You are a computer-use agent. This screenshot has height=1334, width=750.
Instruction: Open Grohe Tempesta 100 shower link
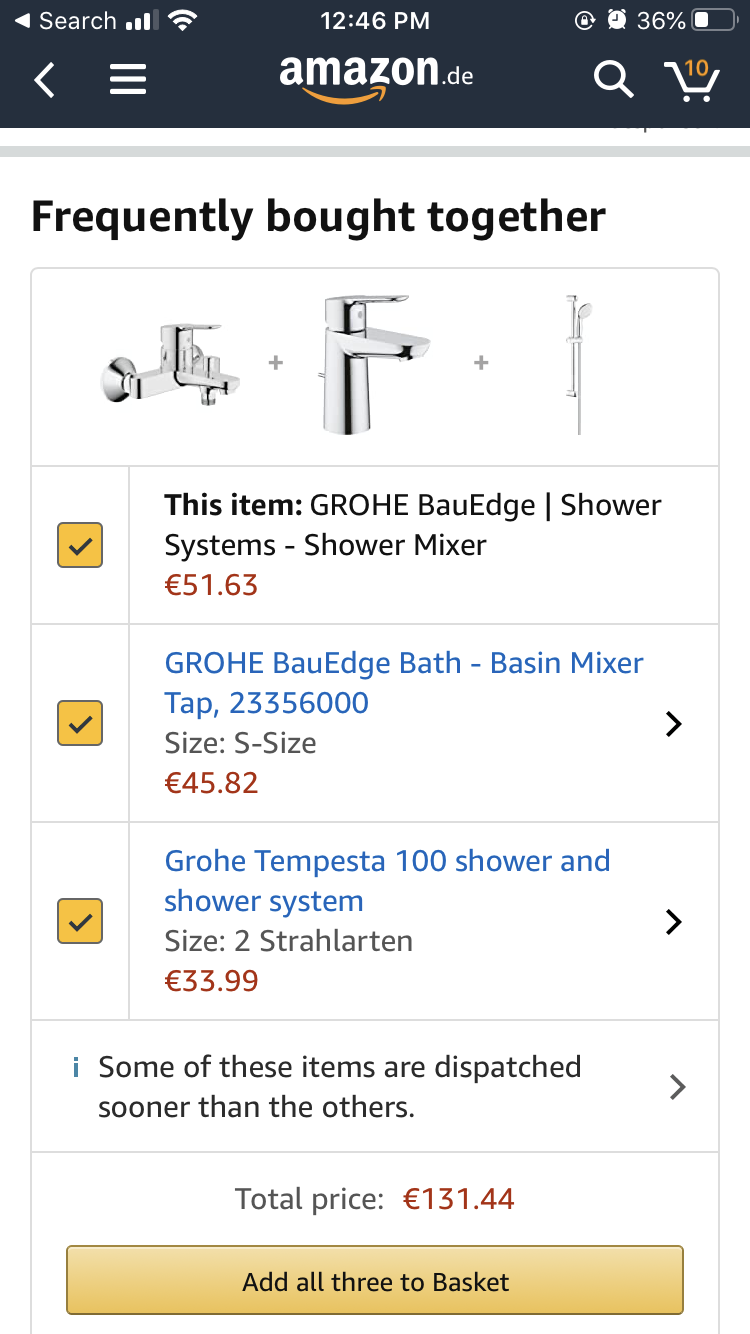387,881
